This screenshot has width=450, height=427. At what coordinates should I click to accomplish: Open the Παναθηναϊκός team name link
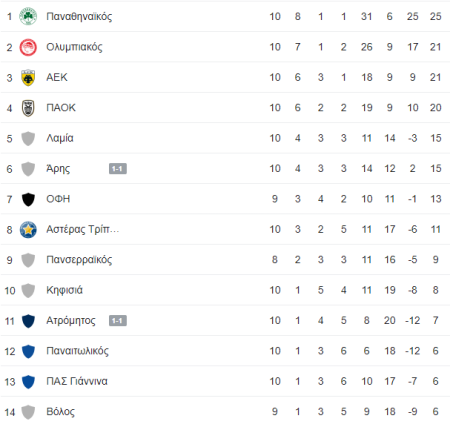79,17
